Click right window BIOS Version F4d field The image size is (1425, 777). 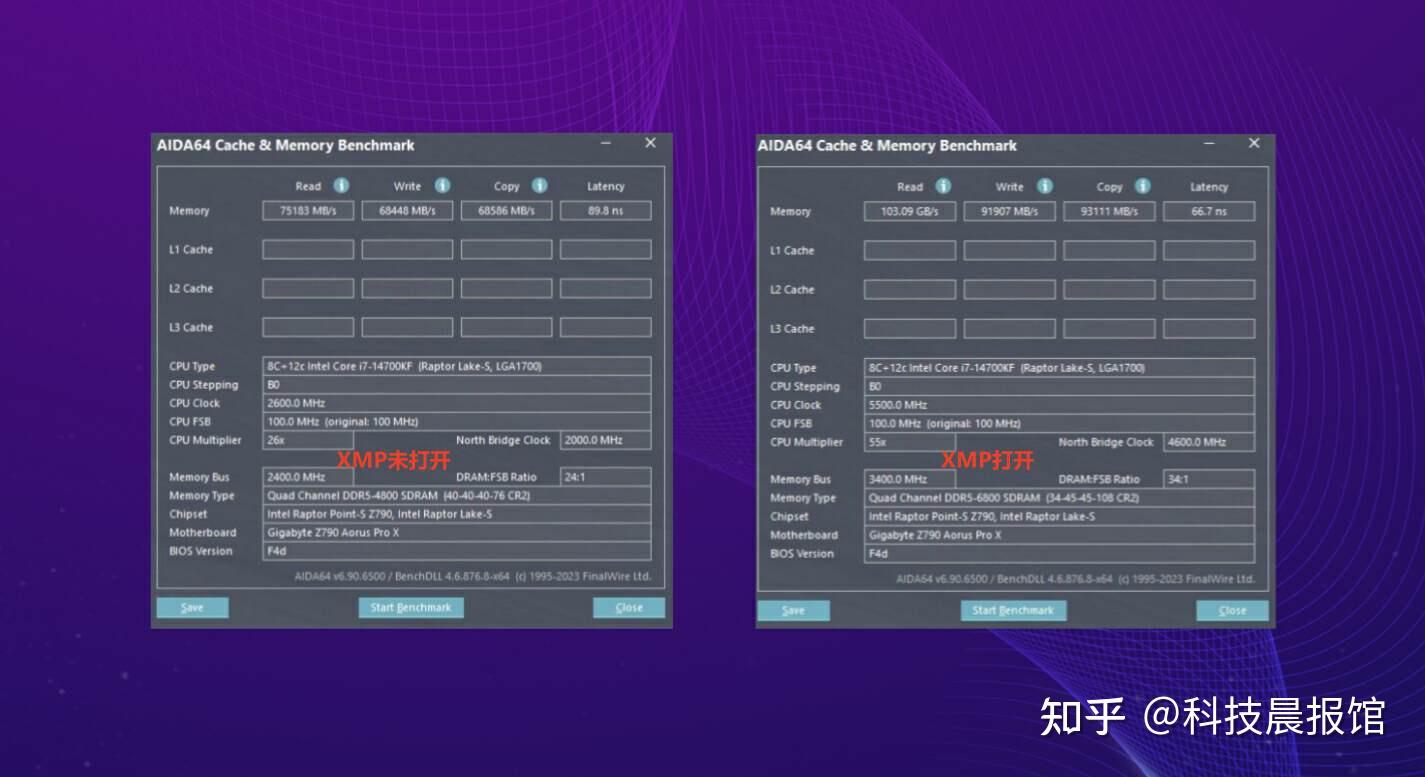click(1060, 553)
